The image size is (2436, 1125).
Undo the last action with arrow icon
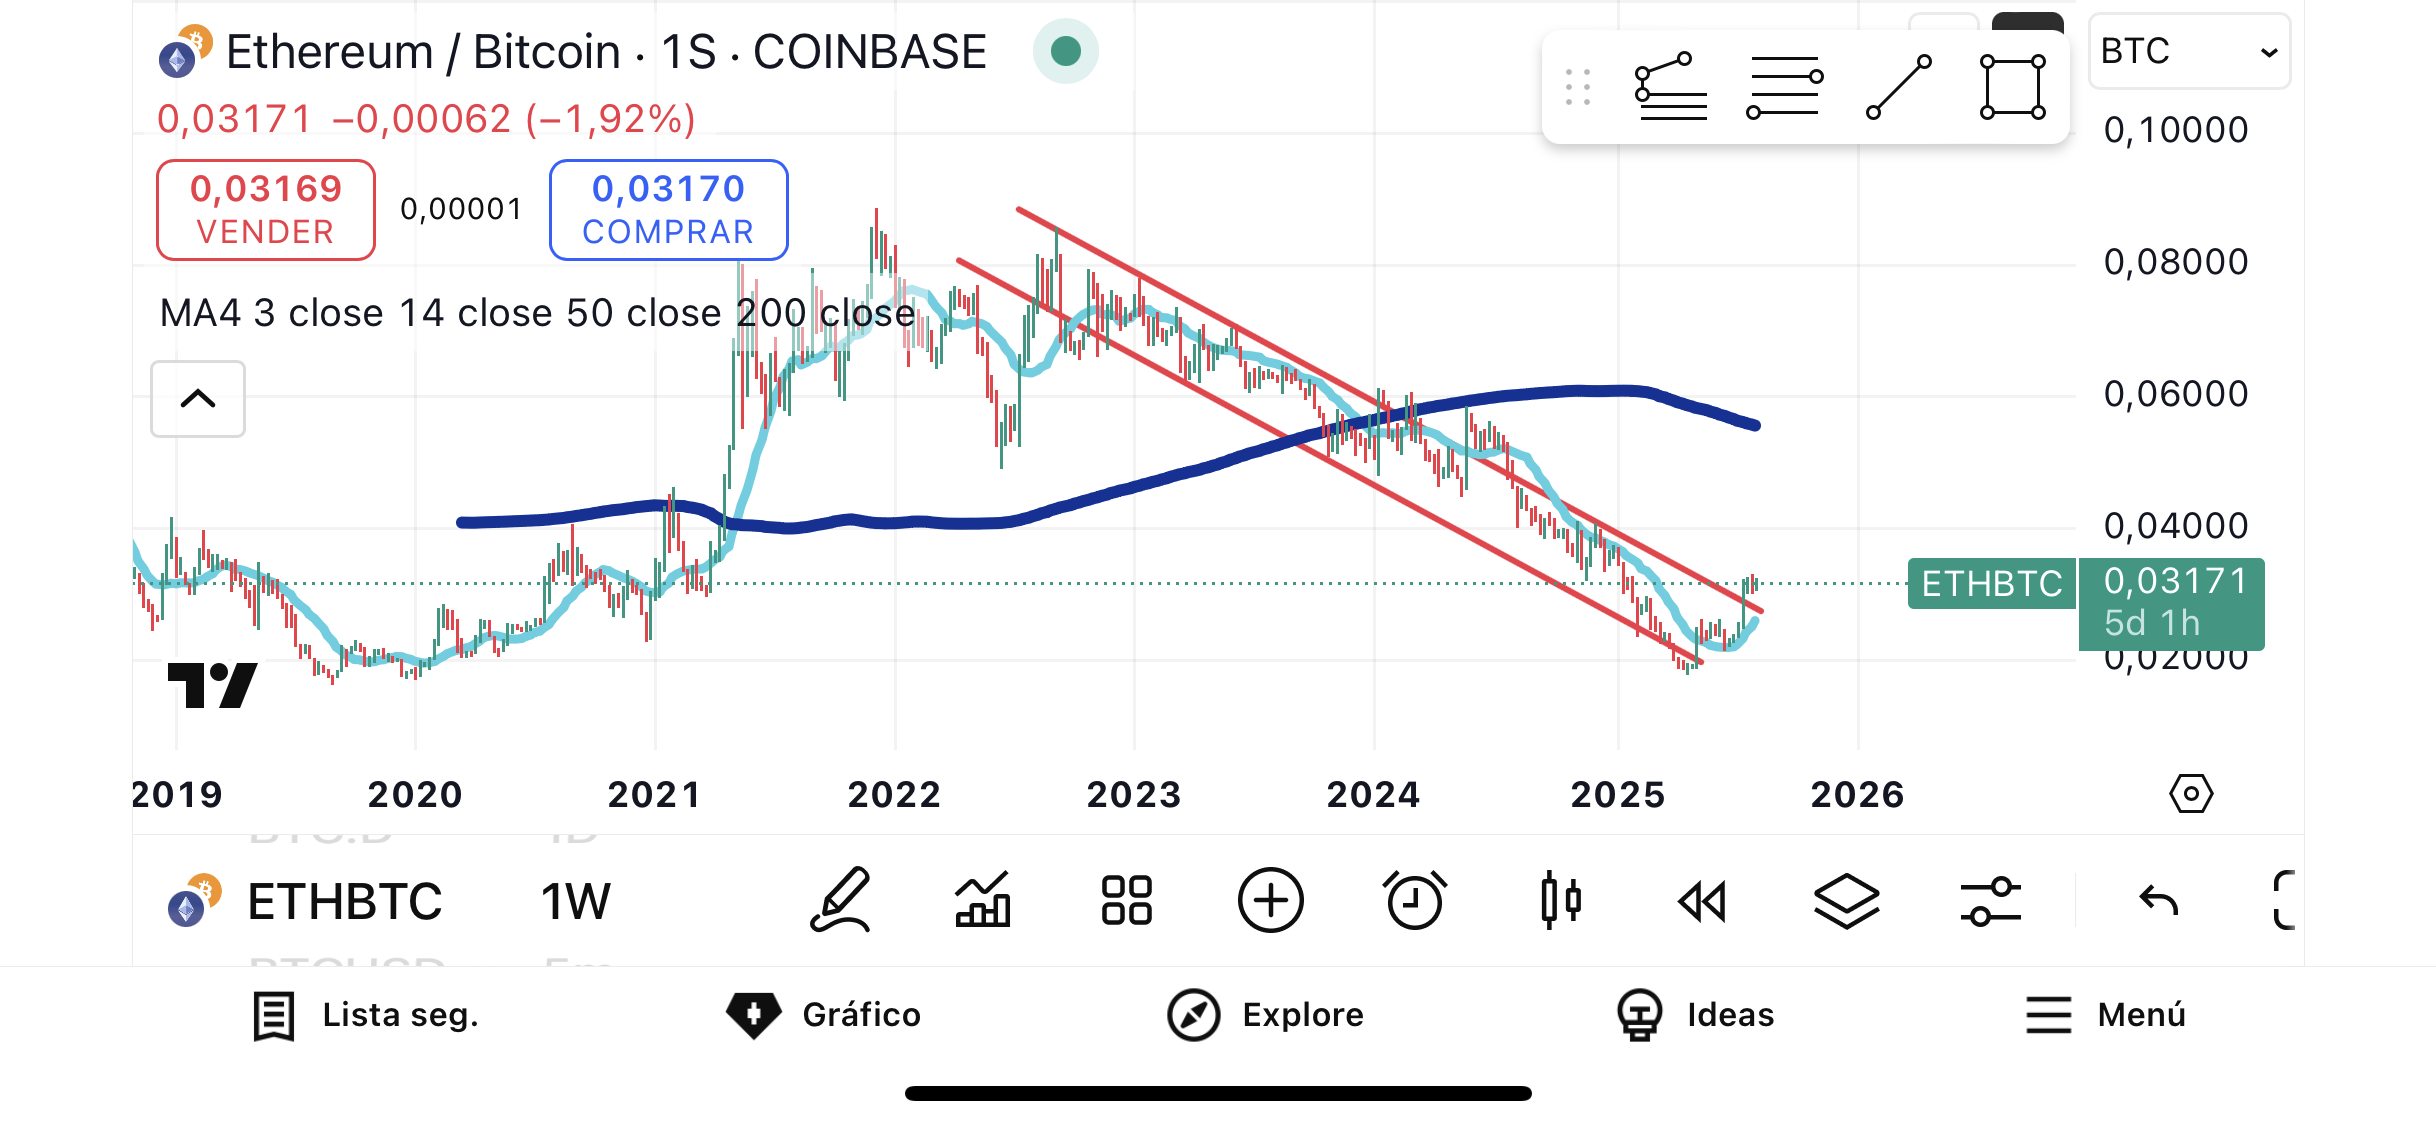pyautogui.click(x=2158, y=901)
